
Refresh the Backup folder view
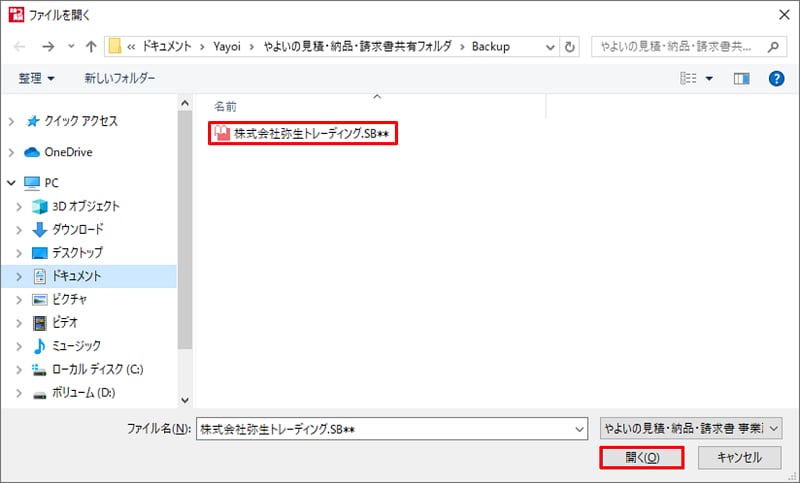pos(569,47)
